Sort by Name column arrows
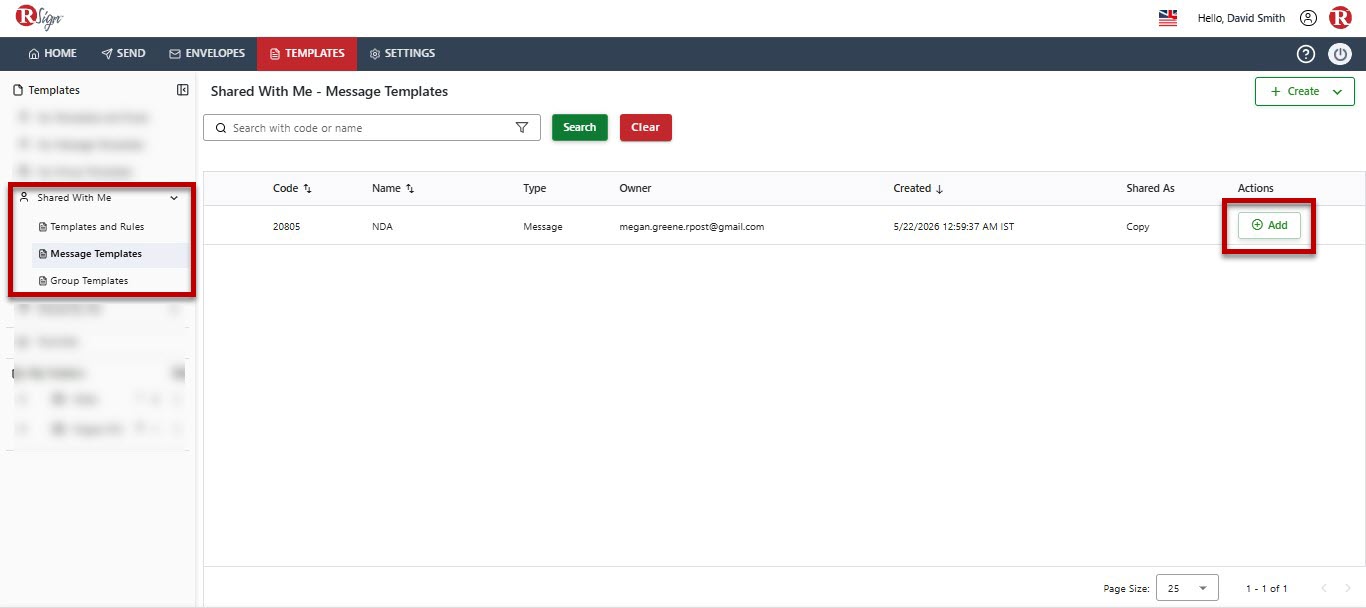The height and width of the screenshot is (608, 1366). pos(410,188)
